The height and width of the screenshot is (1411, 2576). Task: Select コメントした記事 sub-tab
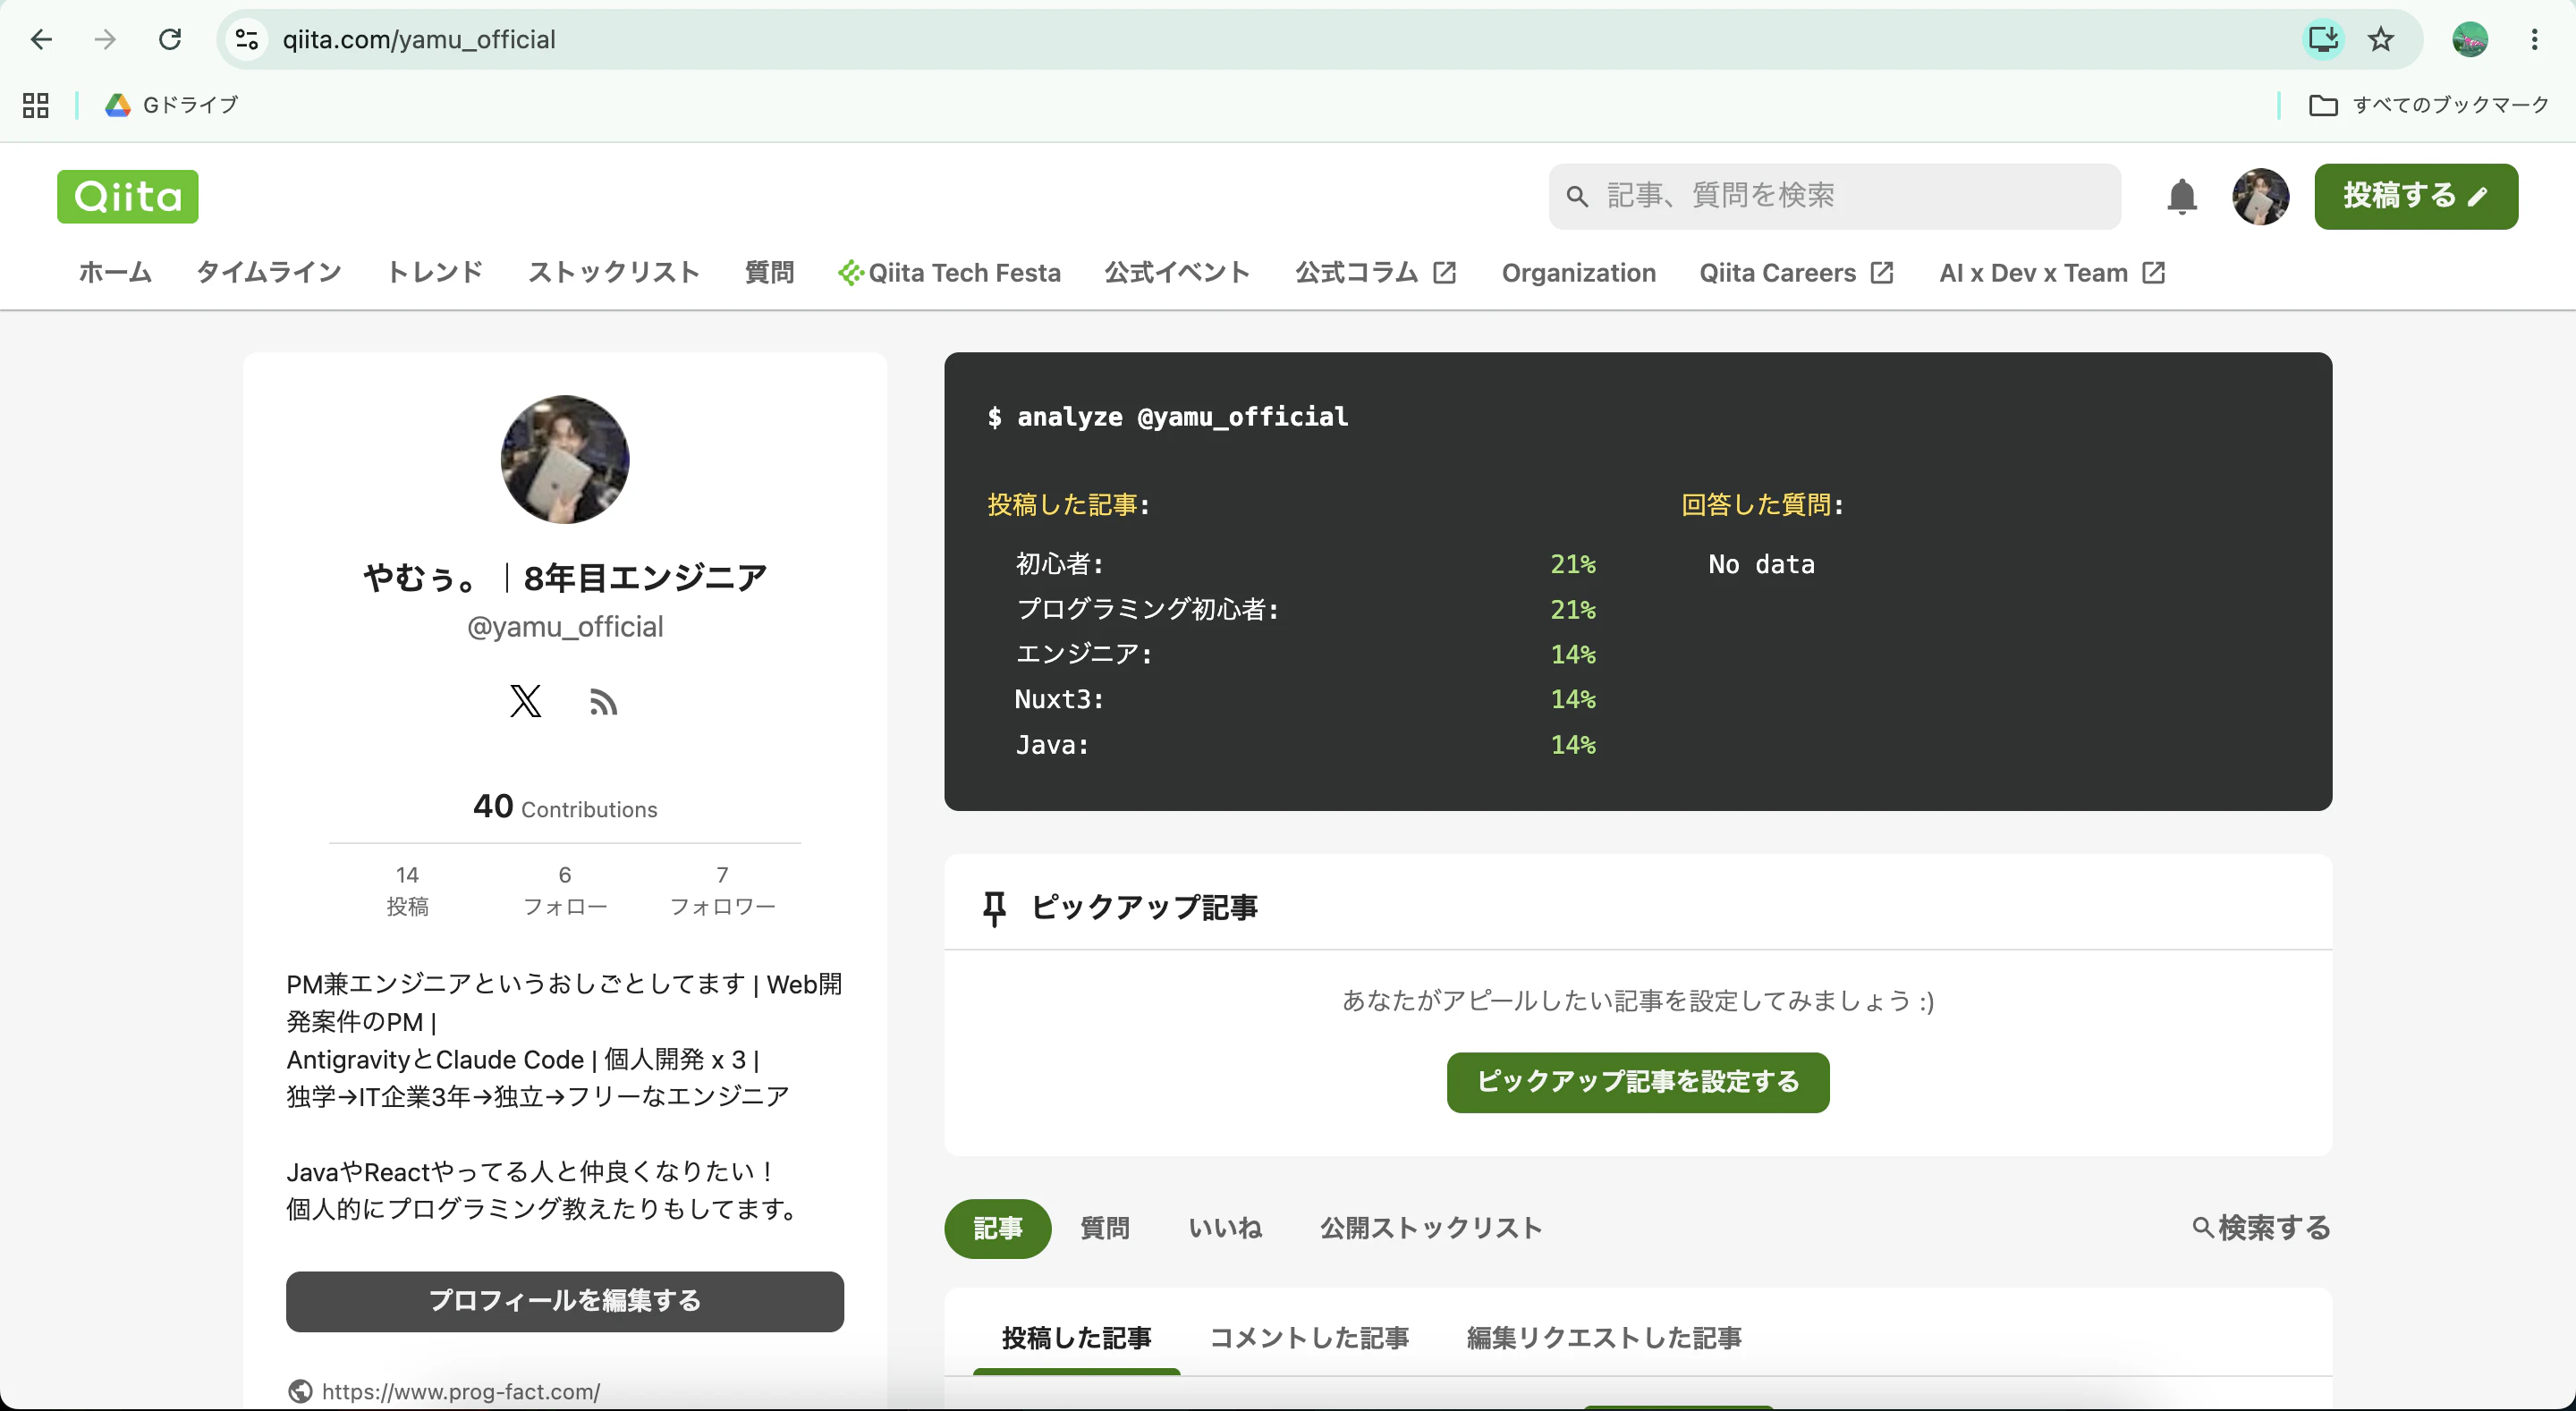click(x=1309, y=1338)
